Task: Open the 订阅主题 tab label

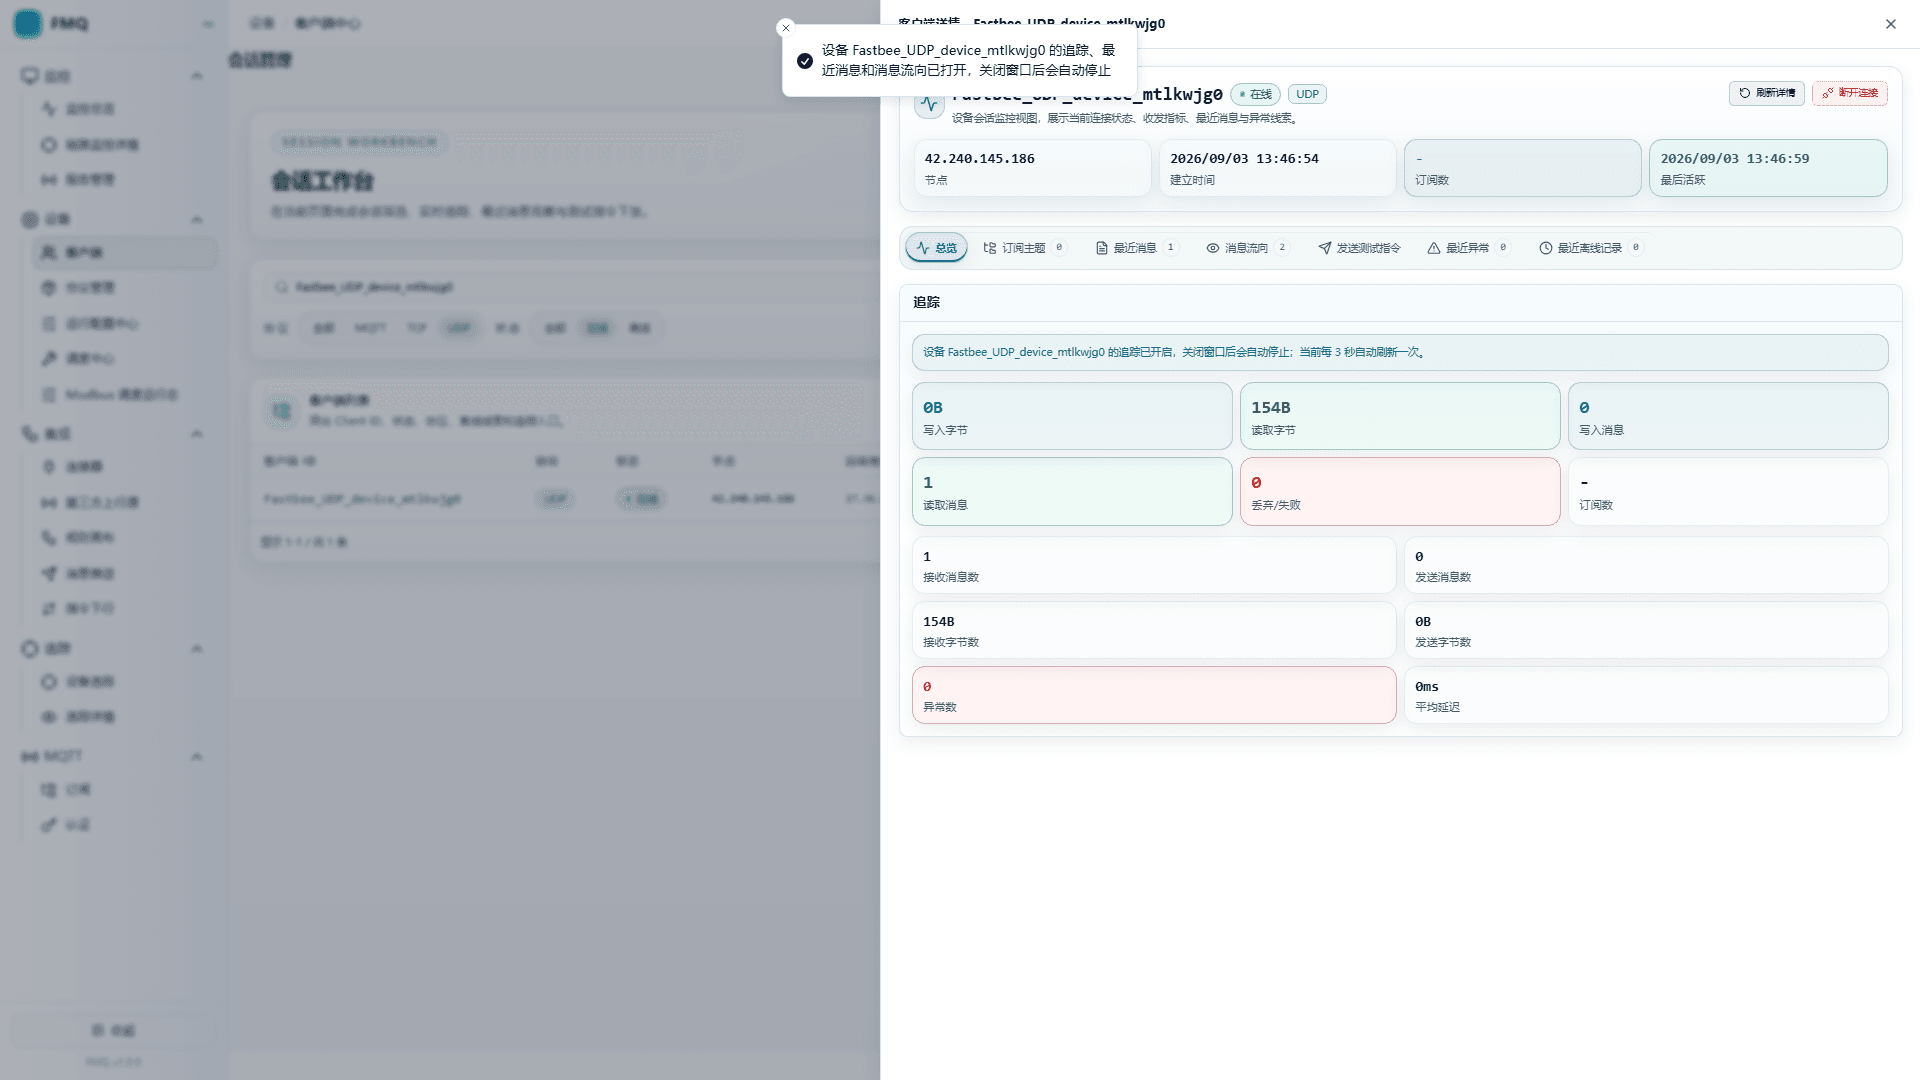Action: pyautogui.click(x=1024, y=248)
